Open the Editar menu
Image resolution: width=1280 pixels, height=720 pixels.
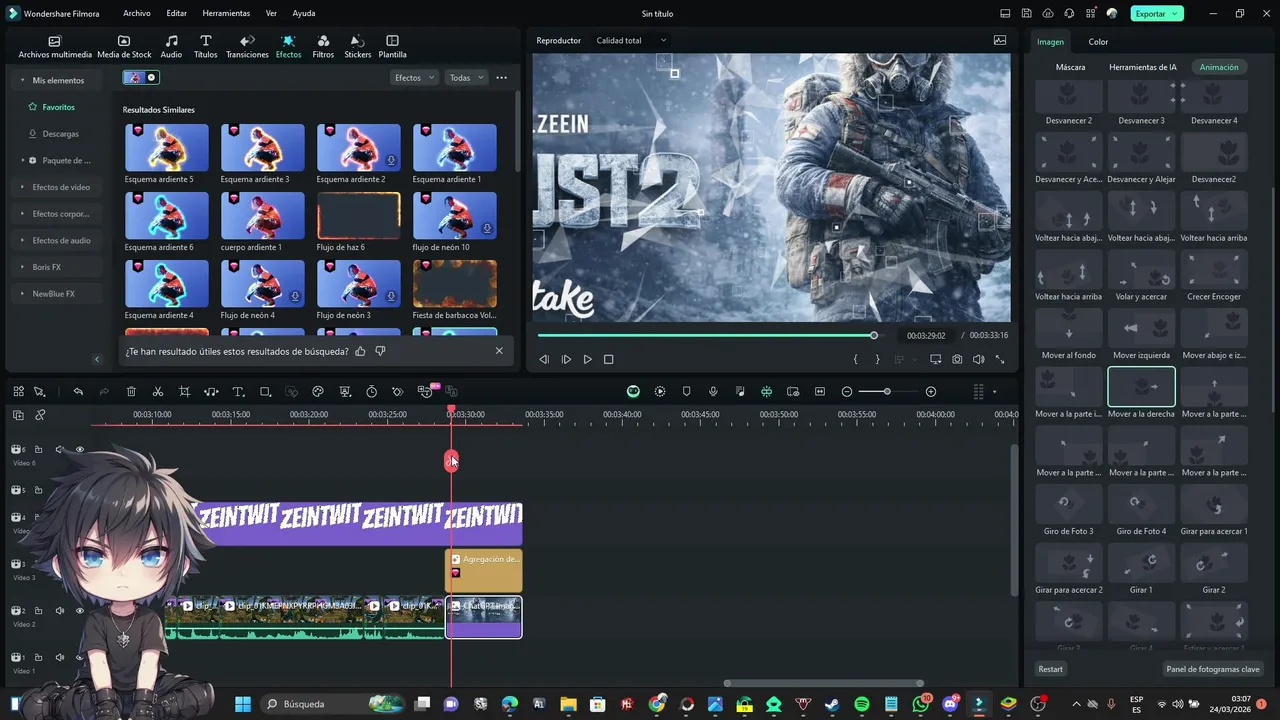(x=176, y=13)
